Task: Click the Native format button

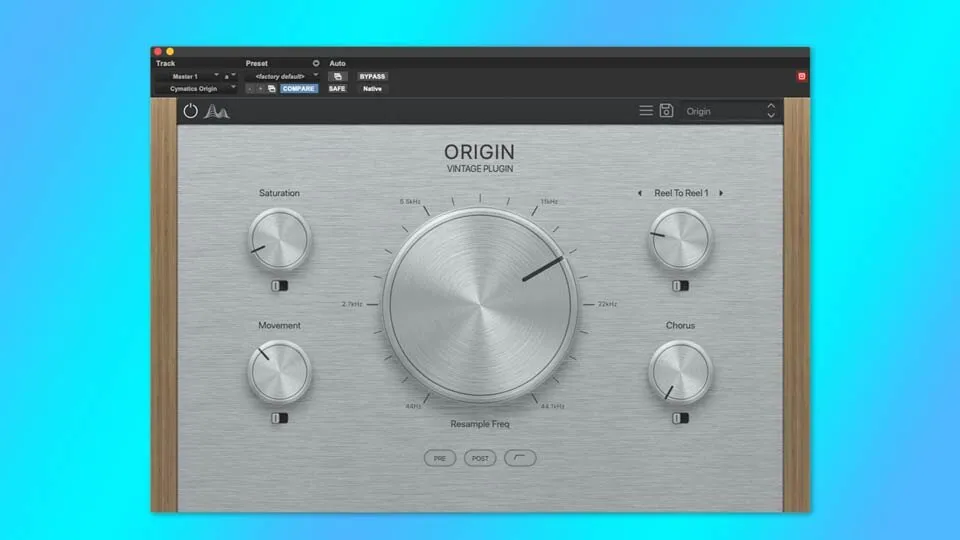Action: tap(372, 89)
